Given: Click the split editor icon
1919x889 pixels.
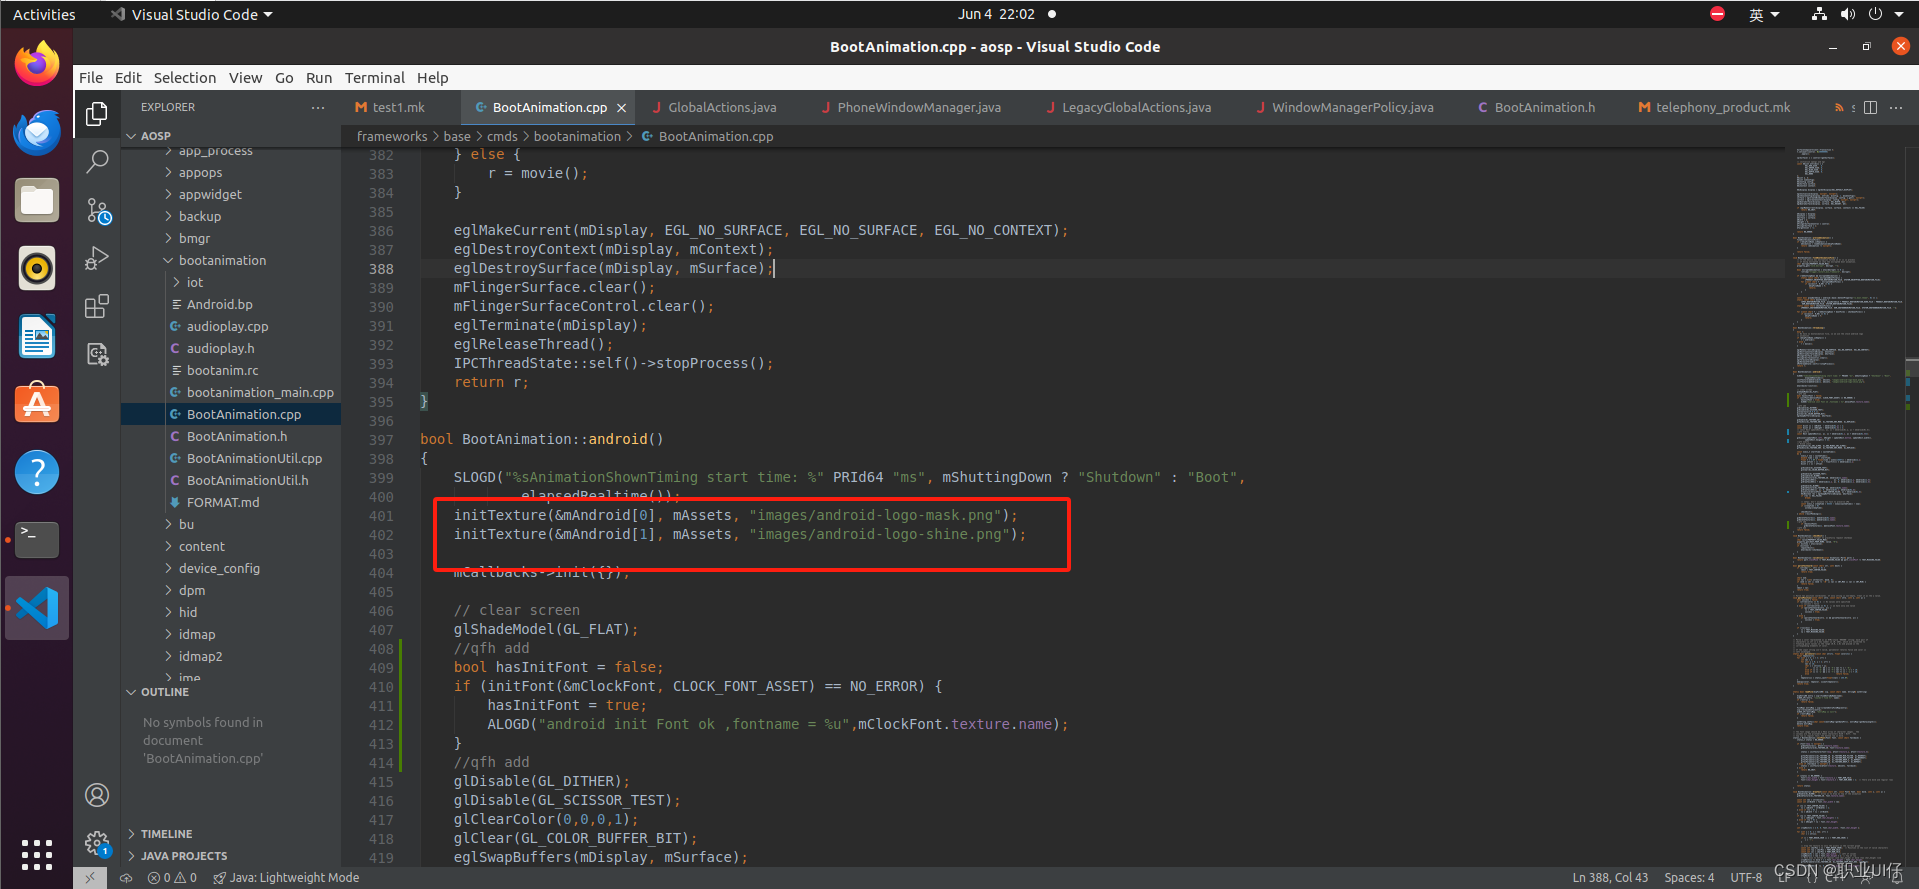Looking at the screenshot, I should pos(1870,107).
